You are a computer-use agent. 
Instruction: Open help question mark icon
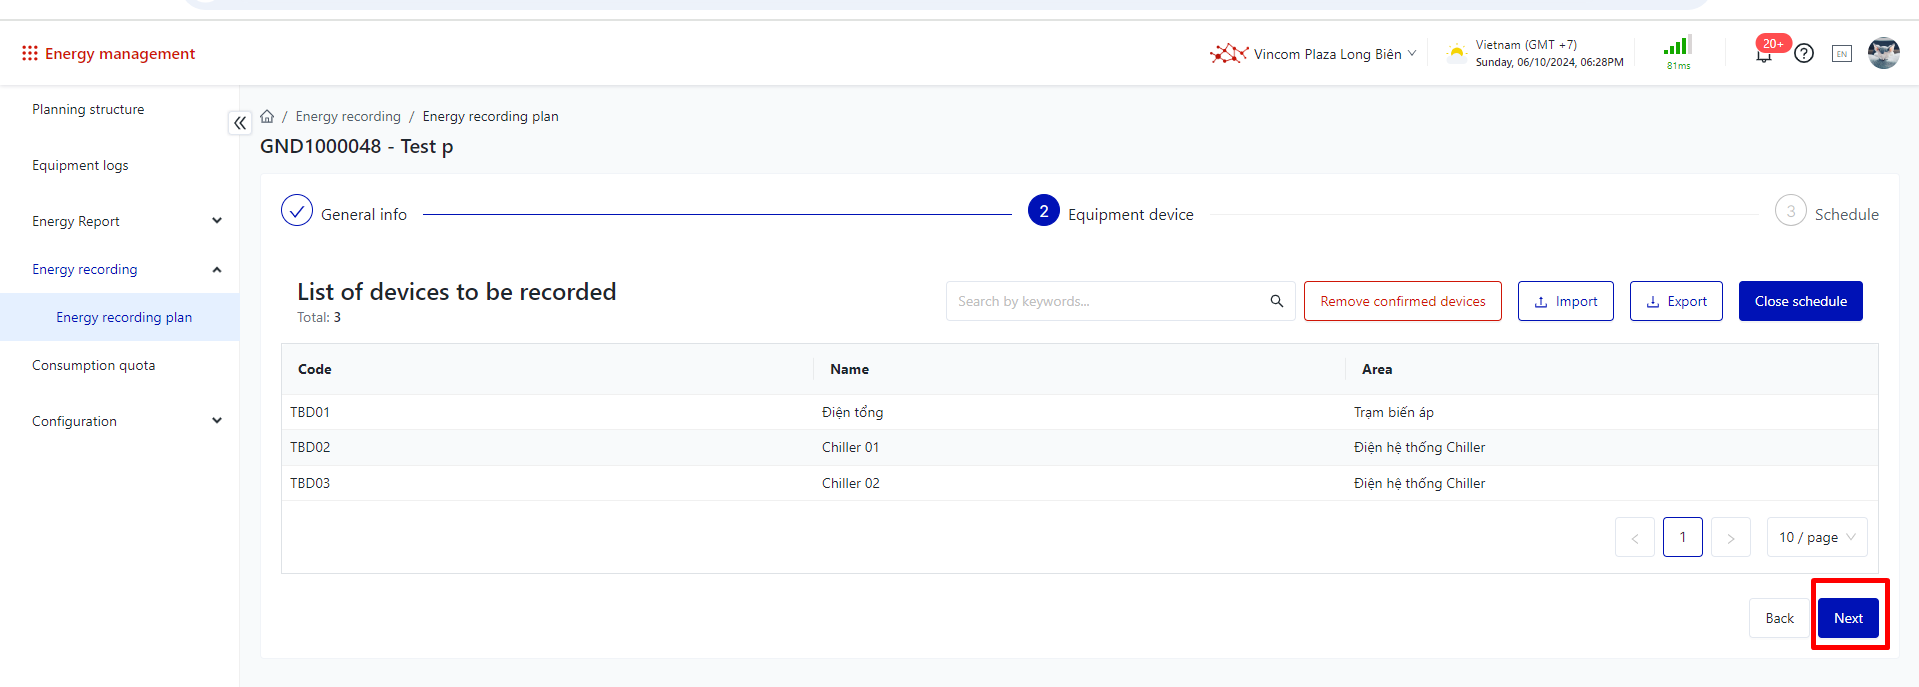pyautogui.click(x=1803, y=54)
